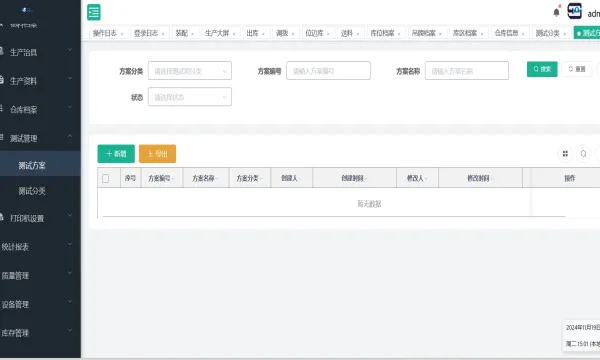The image size is (600, 360).
Task: Expand the 统计报表 sidebar menu
Action: (x=40, y=247)
